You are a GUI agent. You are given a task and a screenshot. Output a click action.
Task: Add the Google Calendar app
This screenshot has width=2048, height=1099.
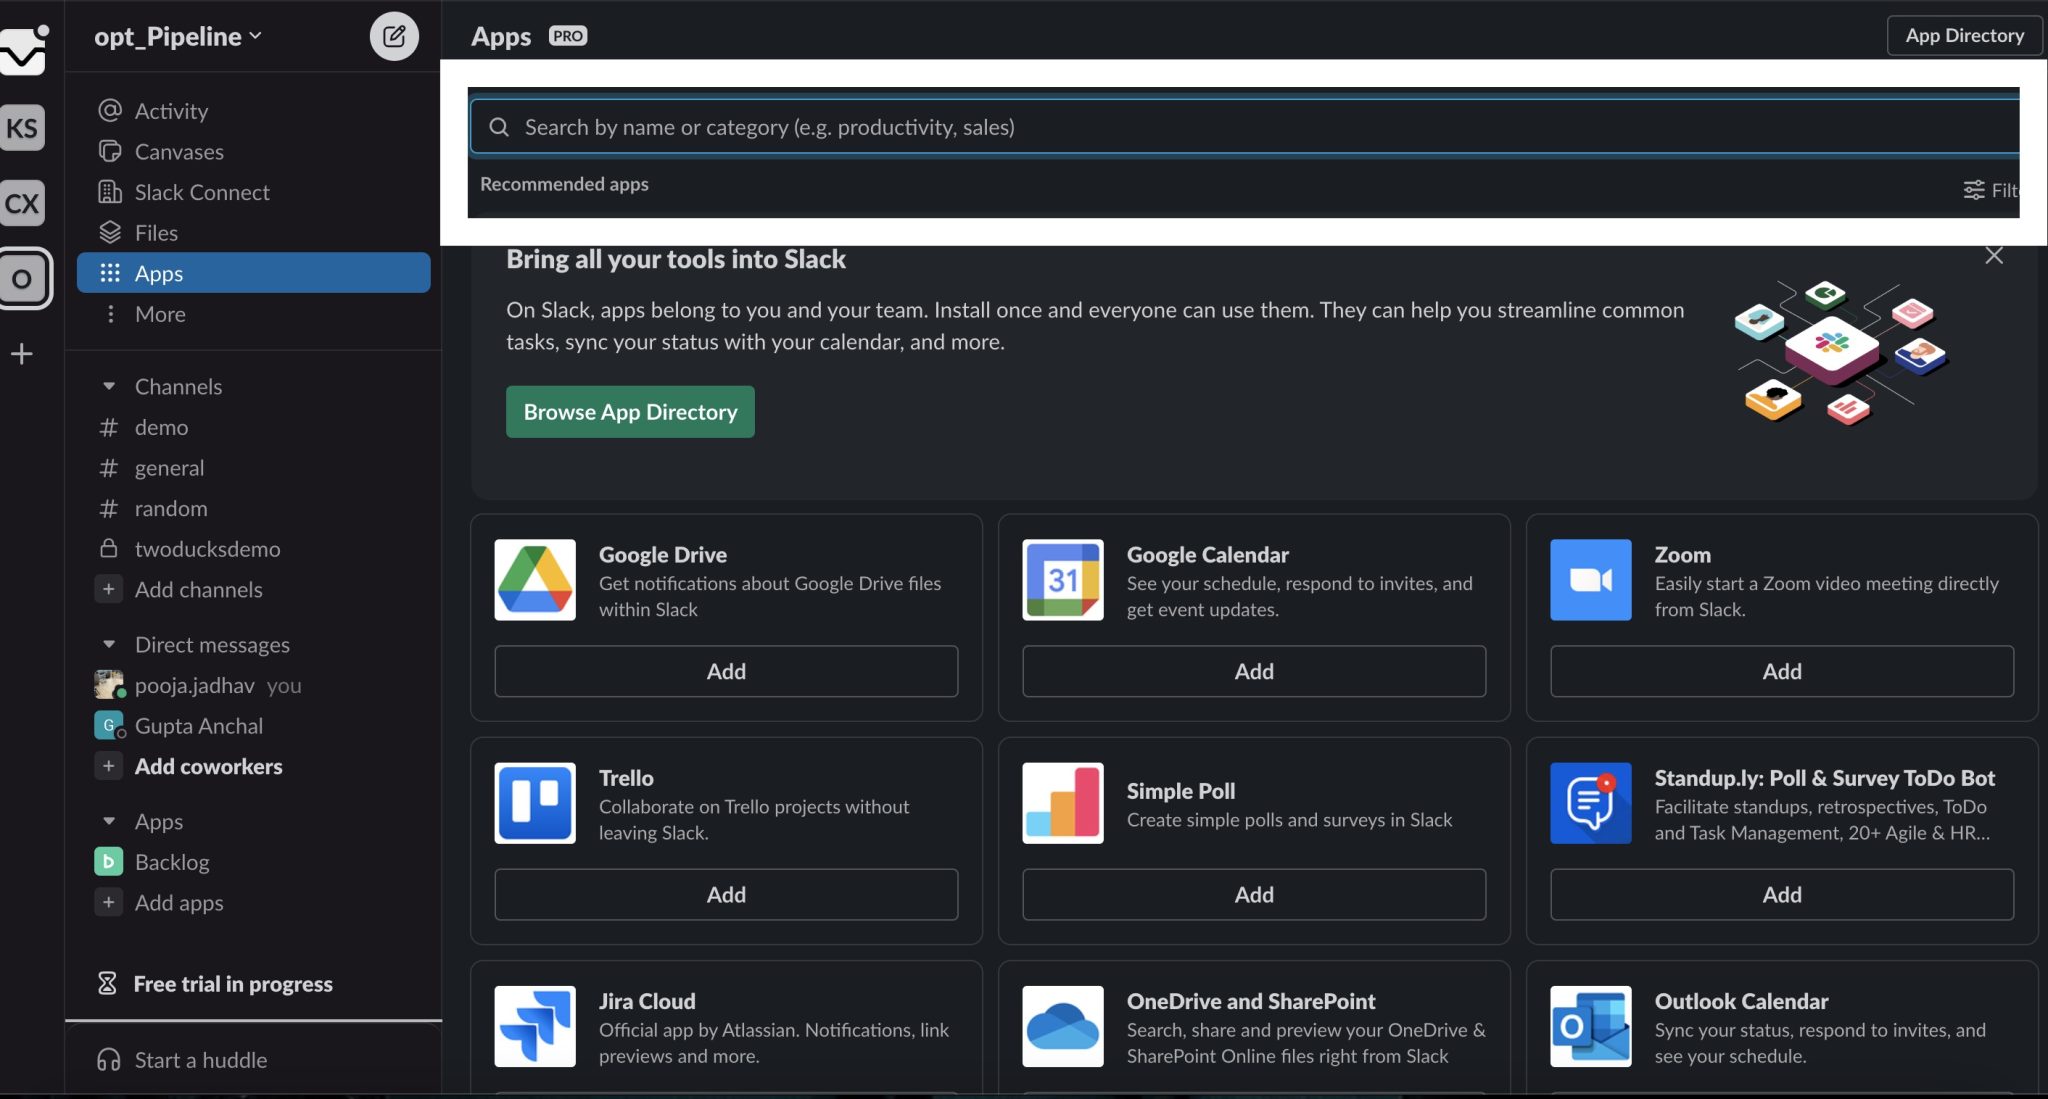[1253, 671]
